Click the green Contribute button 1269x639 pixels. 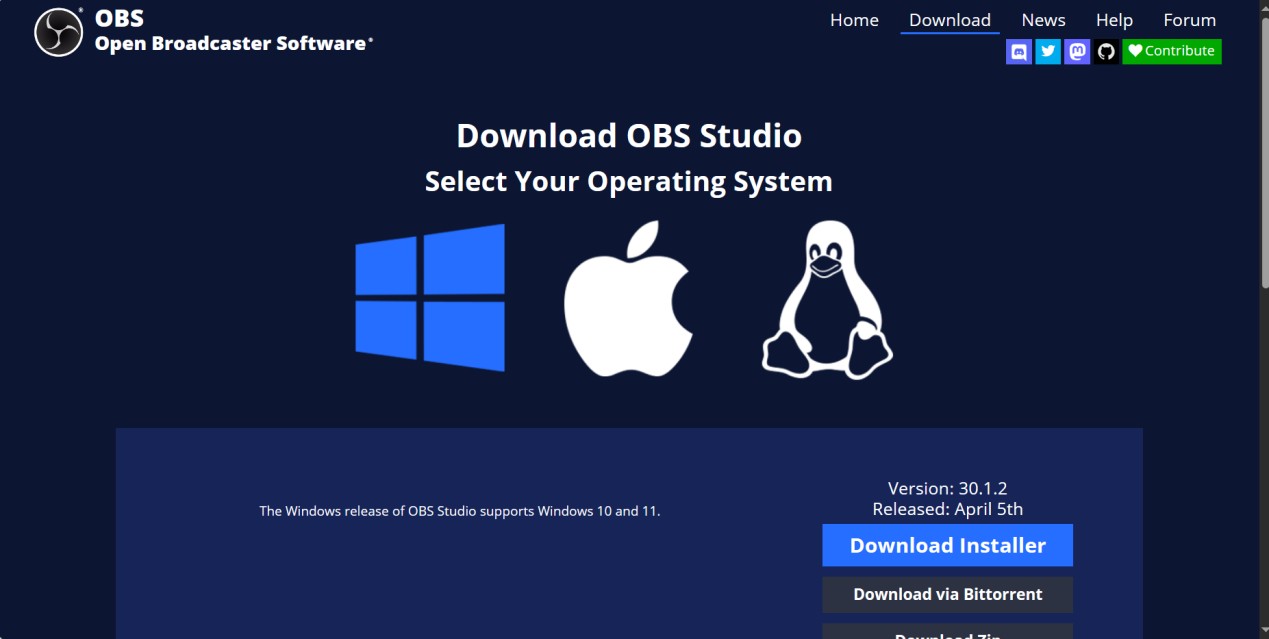[1172, 51]
